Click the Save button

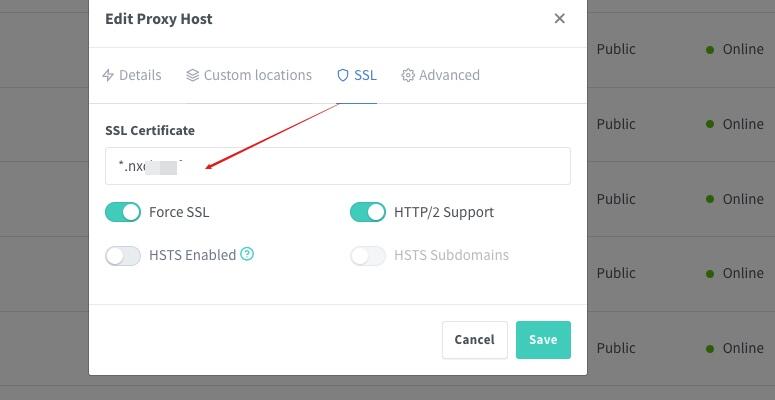pos(543,340)
